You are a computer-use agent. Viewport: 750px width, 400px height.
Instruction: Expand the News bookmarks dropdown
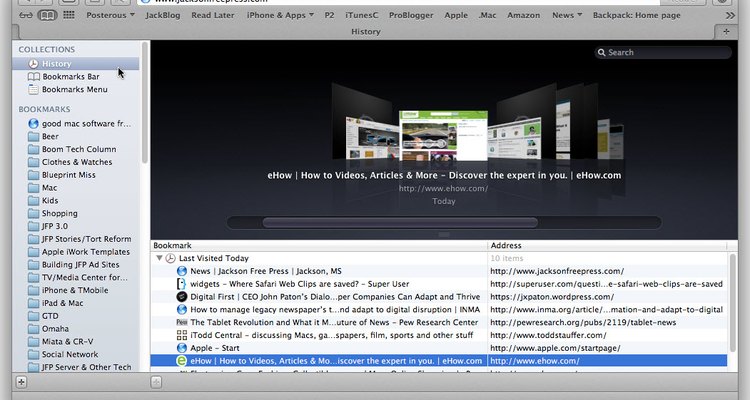pyautogui.click(x=567, y=15)
